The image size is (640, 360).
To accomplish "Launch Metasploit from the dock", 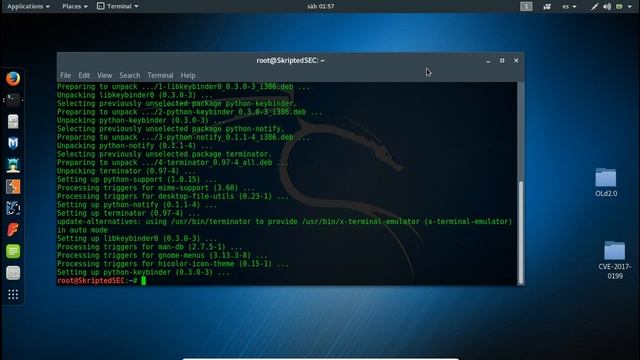I will coord(13,143).
